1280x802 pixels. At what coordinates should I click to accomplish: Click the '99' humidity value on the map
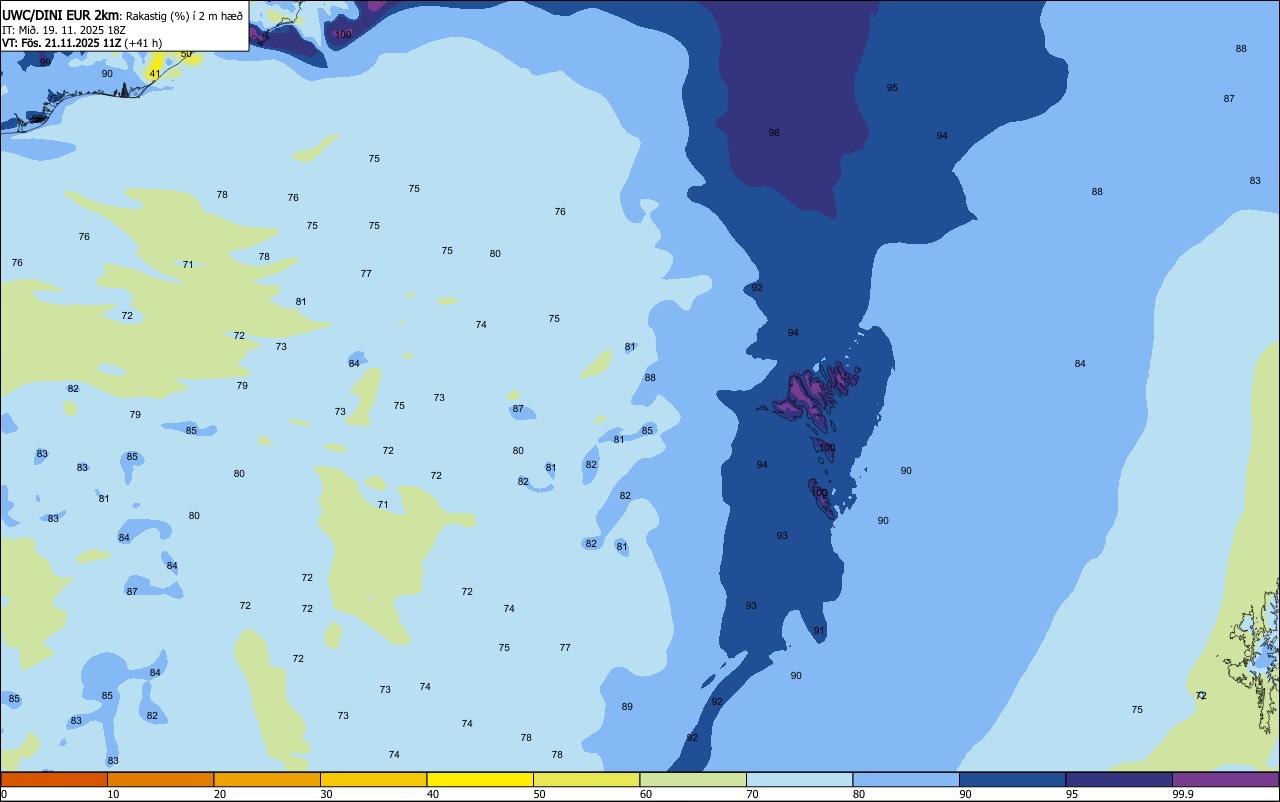coord(45,62)
